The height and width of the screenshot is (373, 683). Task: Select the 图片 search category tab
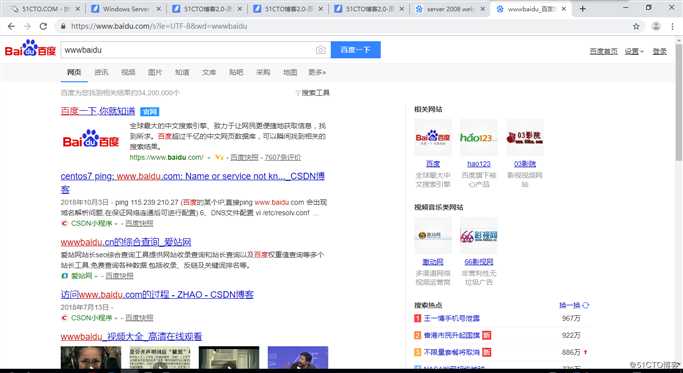click(155, 72)
